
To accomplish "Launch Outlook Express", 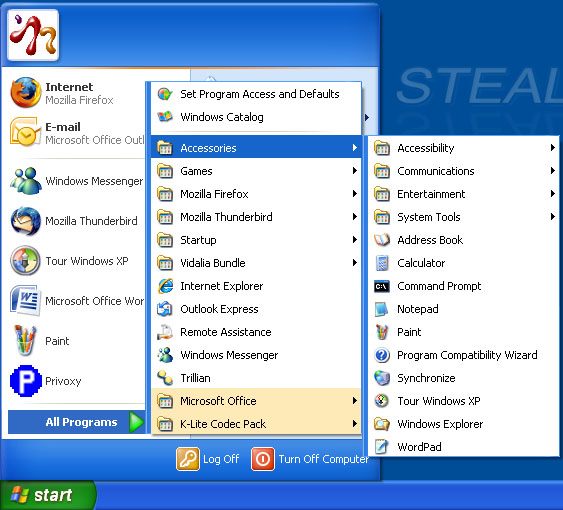I will pos(256,309).
